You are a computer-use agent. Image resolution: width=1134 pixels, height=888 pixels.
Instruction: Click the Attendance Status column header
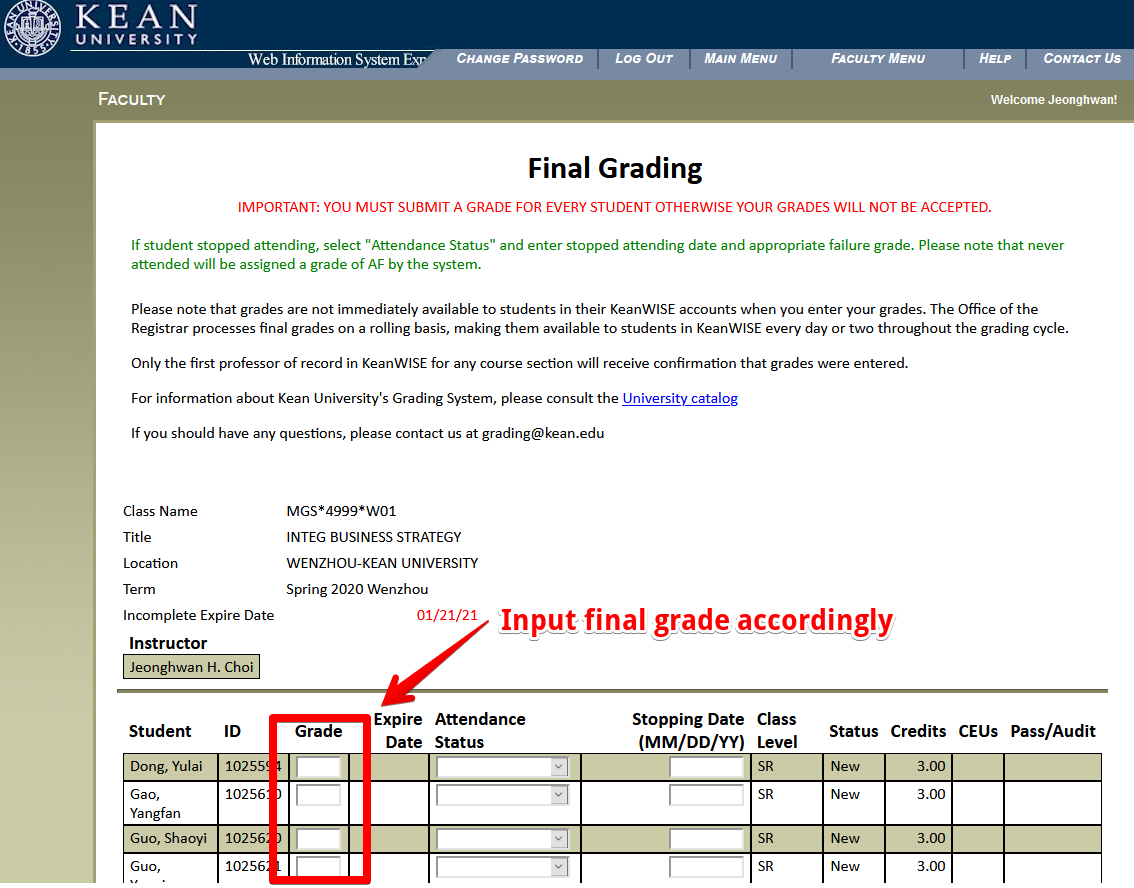tap(480, 730)
